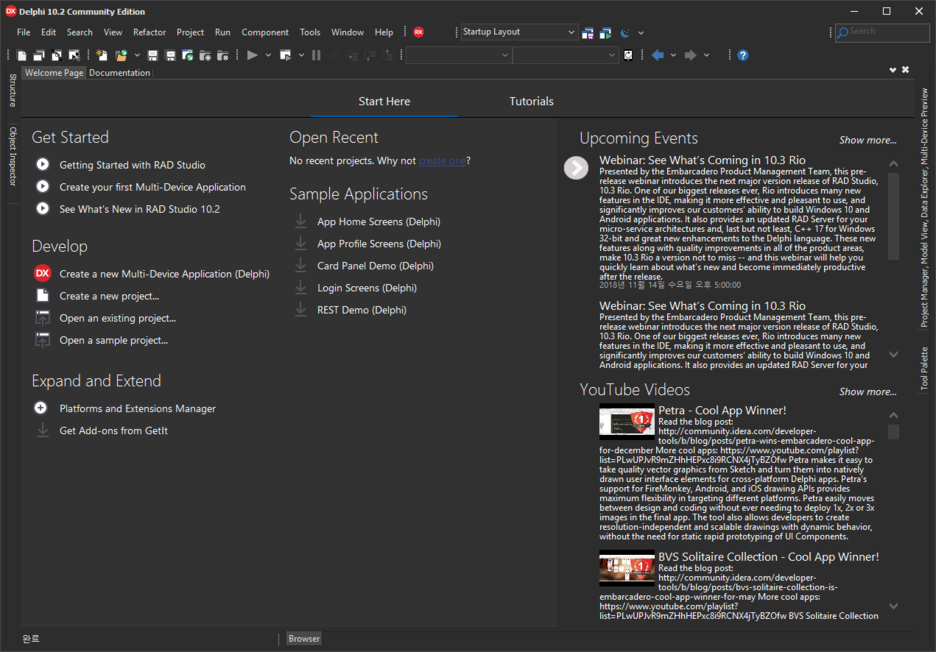Viewport: 936px width, 652px height.
Task: Click the play icon beside Getting Started with RAD Studio
Action: click(x=42, y=164)
